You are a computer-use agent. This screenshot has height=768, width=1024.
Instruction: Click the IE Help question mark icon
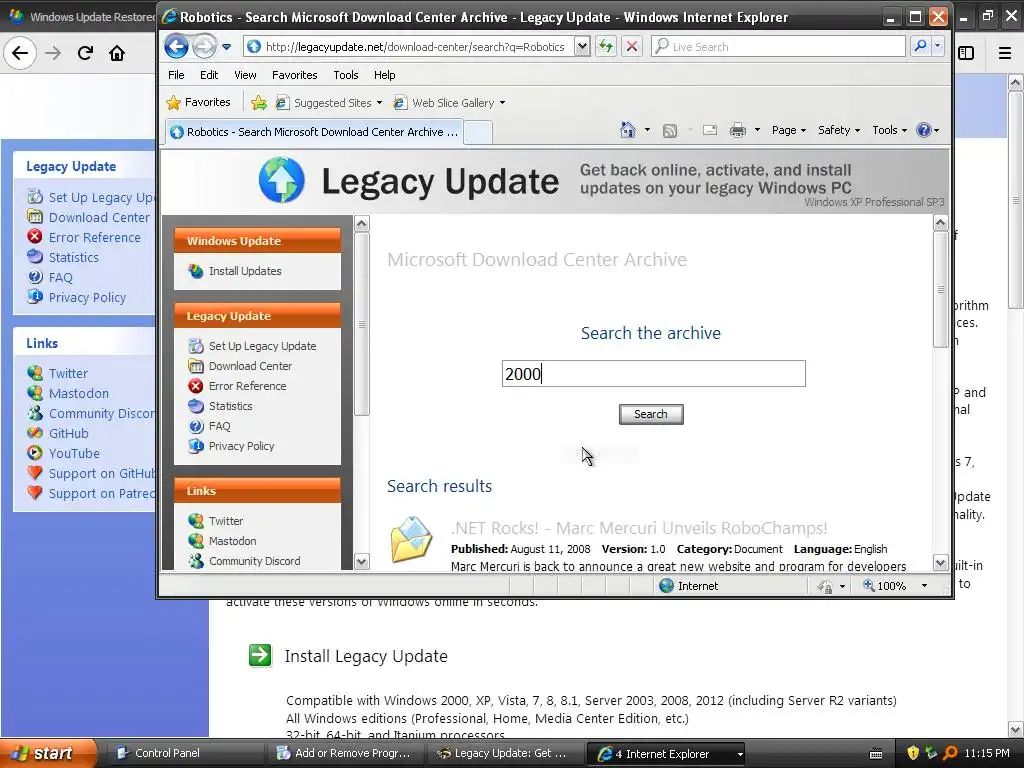click(923, 130)
